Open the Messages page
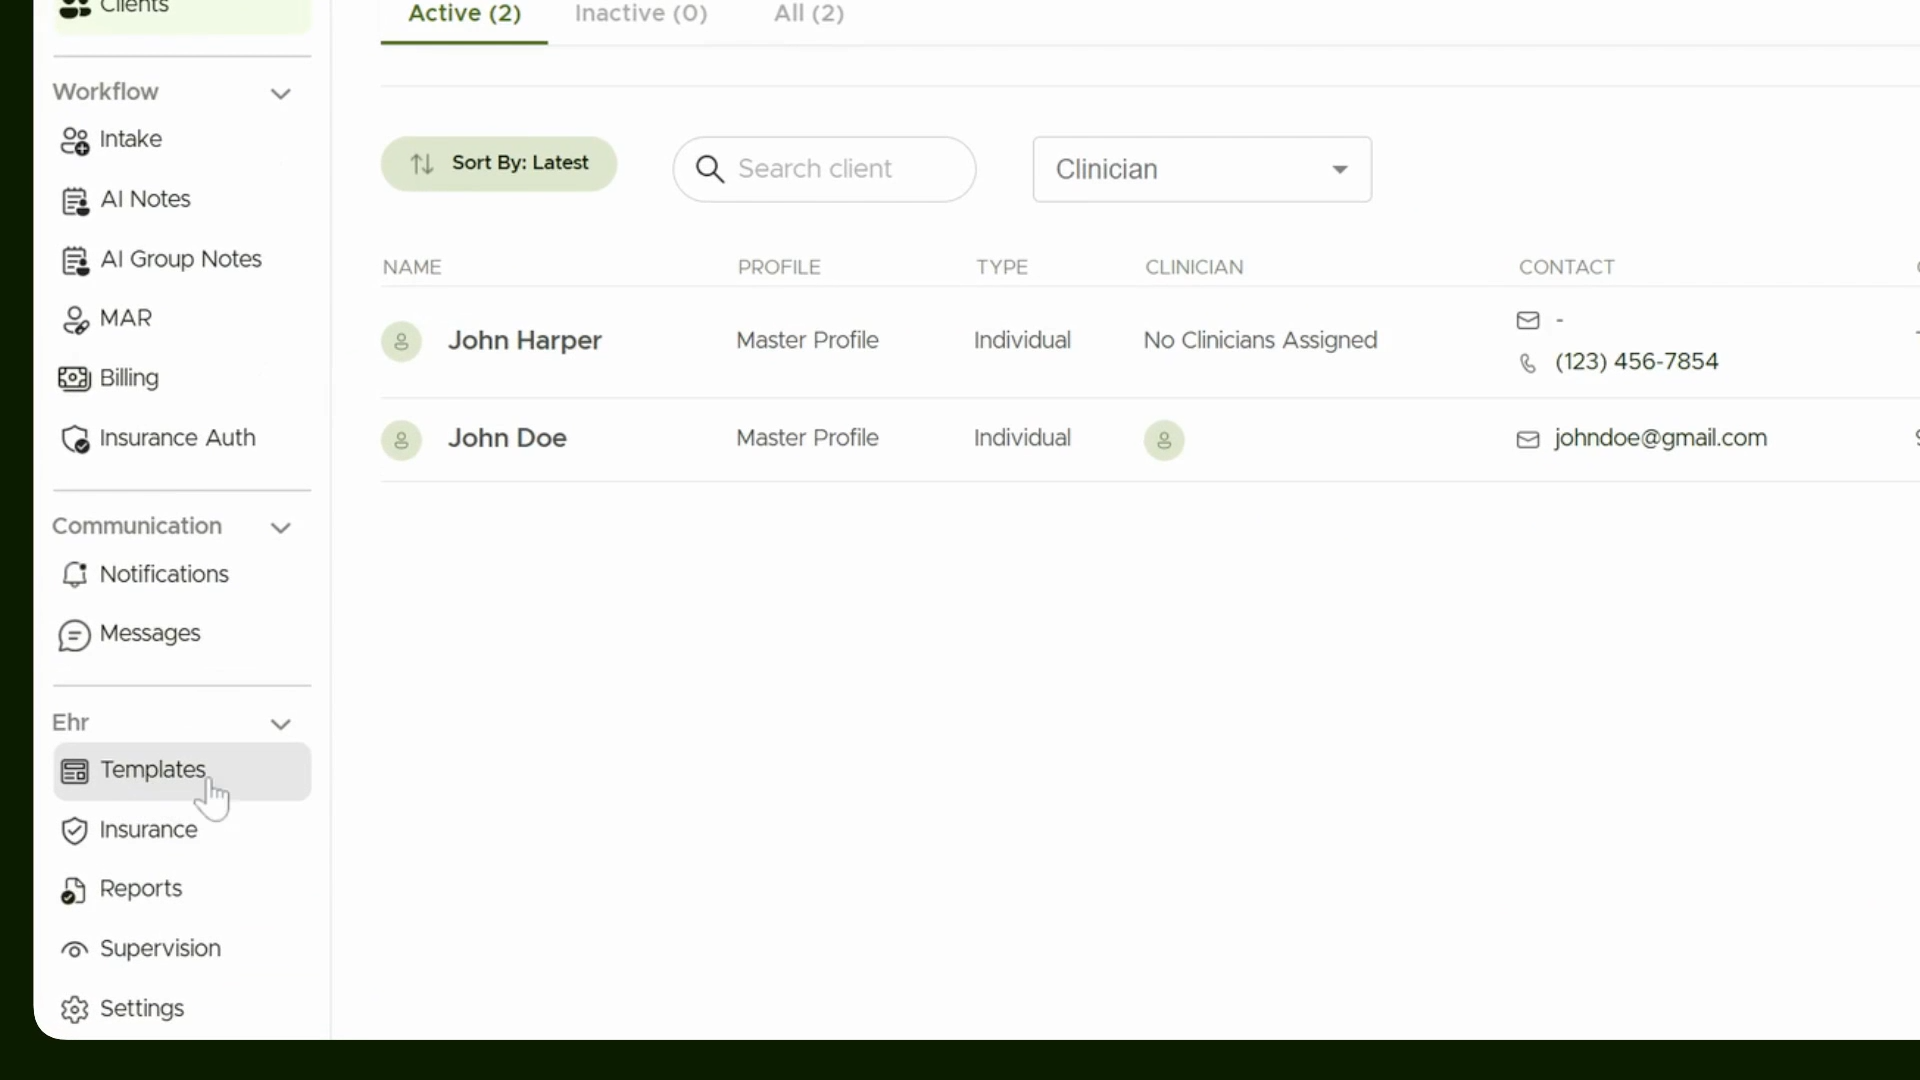This screenshot has width=1920, height=1080. (181, 634)
